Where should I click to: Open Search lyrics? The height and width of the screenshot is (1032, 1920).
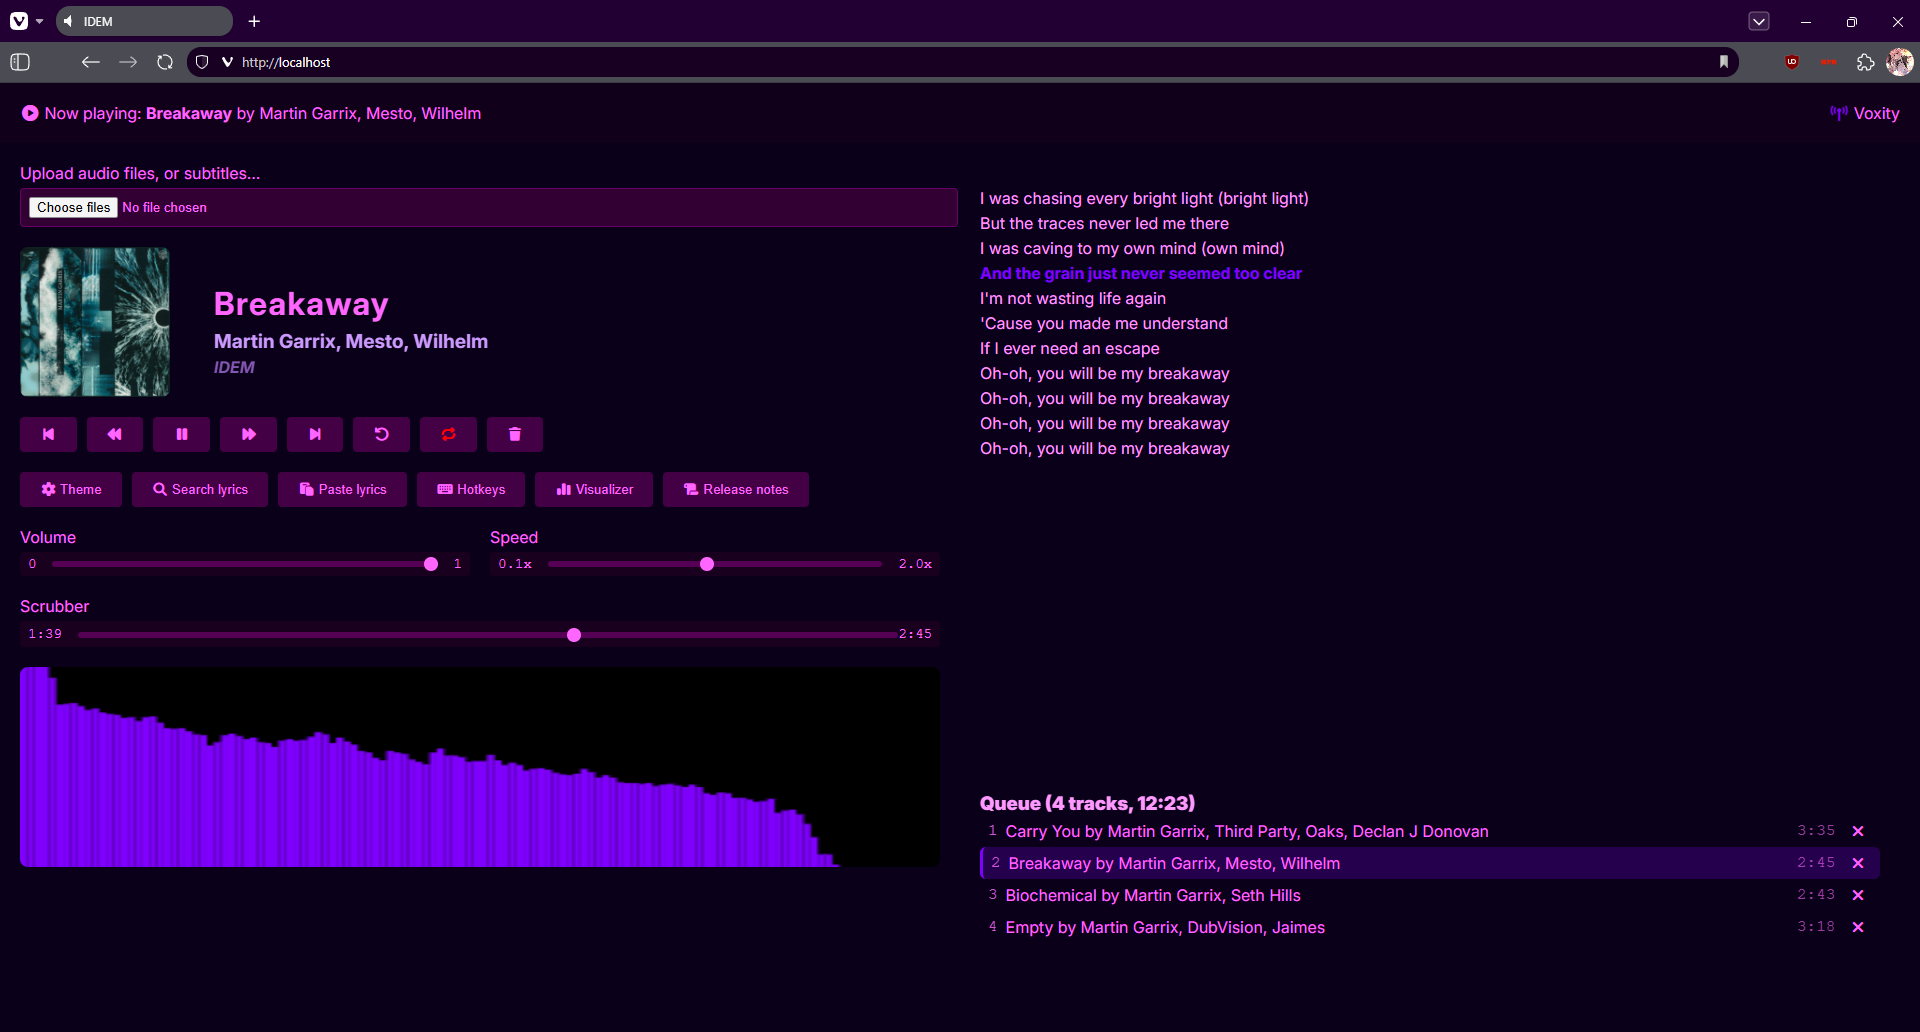(200, 489)
